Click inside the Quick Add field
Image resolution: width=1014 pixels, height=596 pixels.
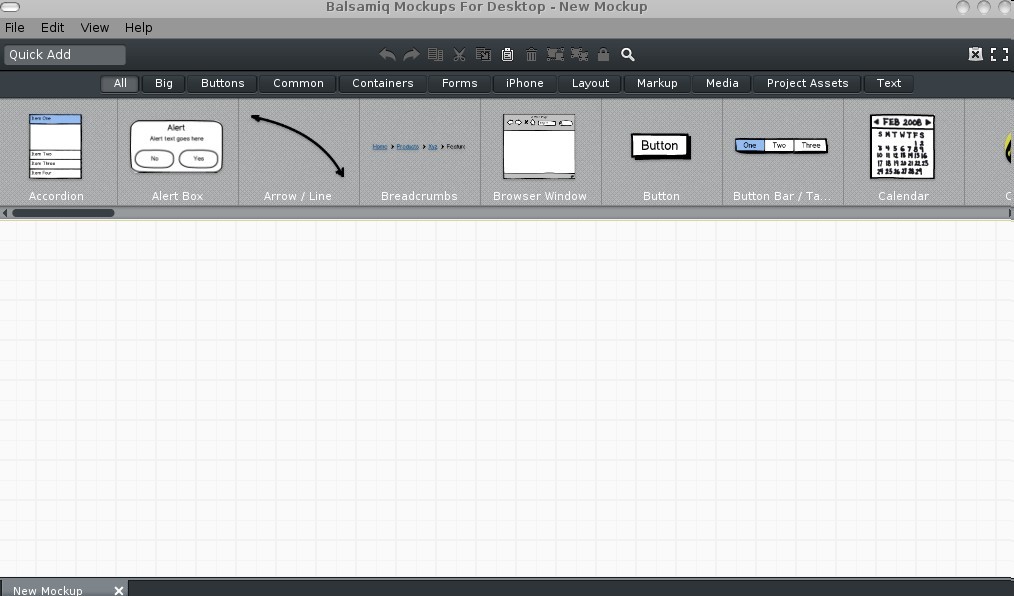[64, 55]
